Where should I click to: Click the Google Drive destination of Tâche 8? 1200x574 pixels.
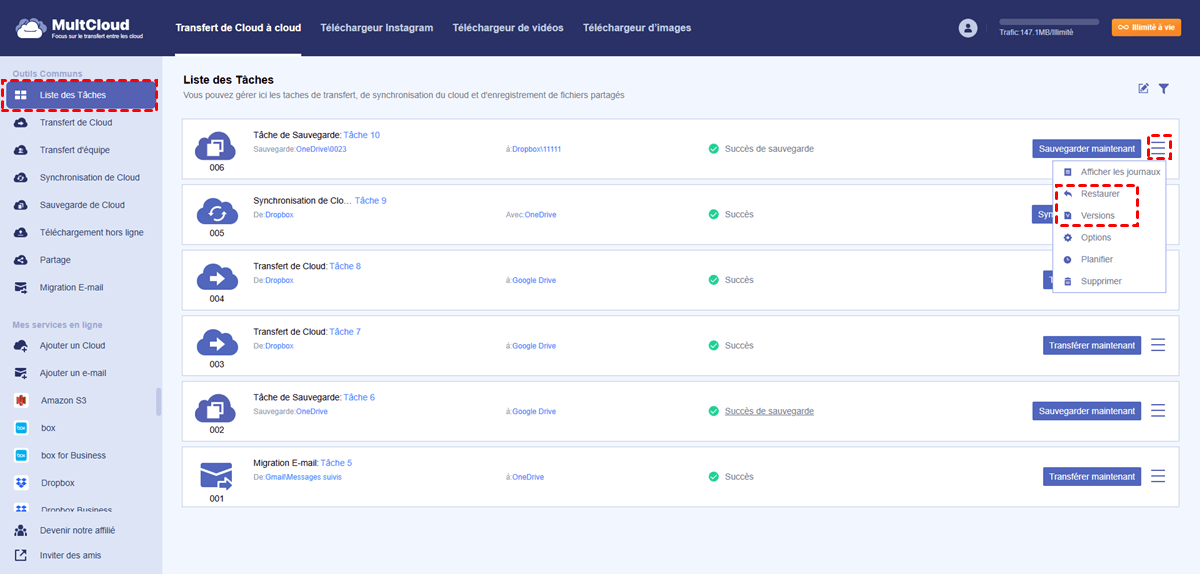(x=534, y=280)
